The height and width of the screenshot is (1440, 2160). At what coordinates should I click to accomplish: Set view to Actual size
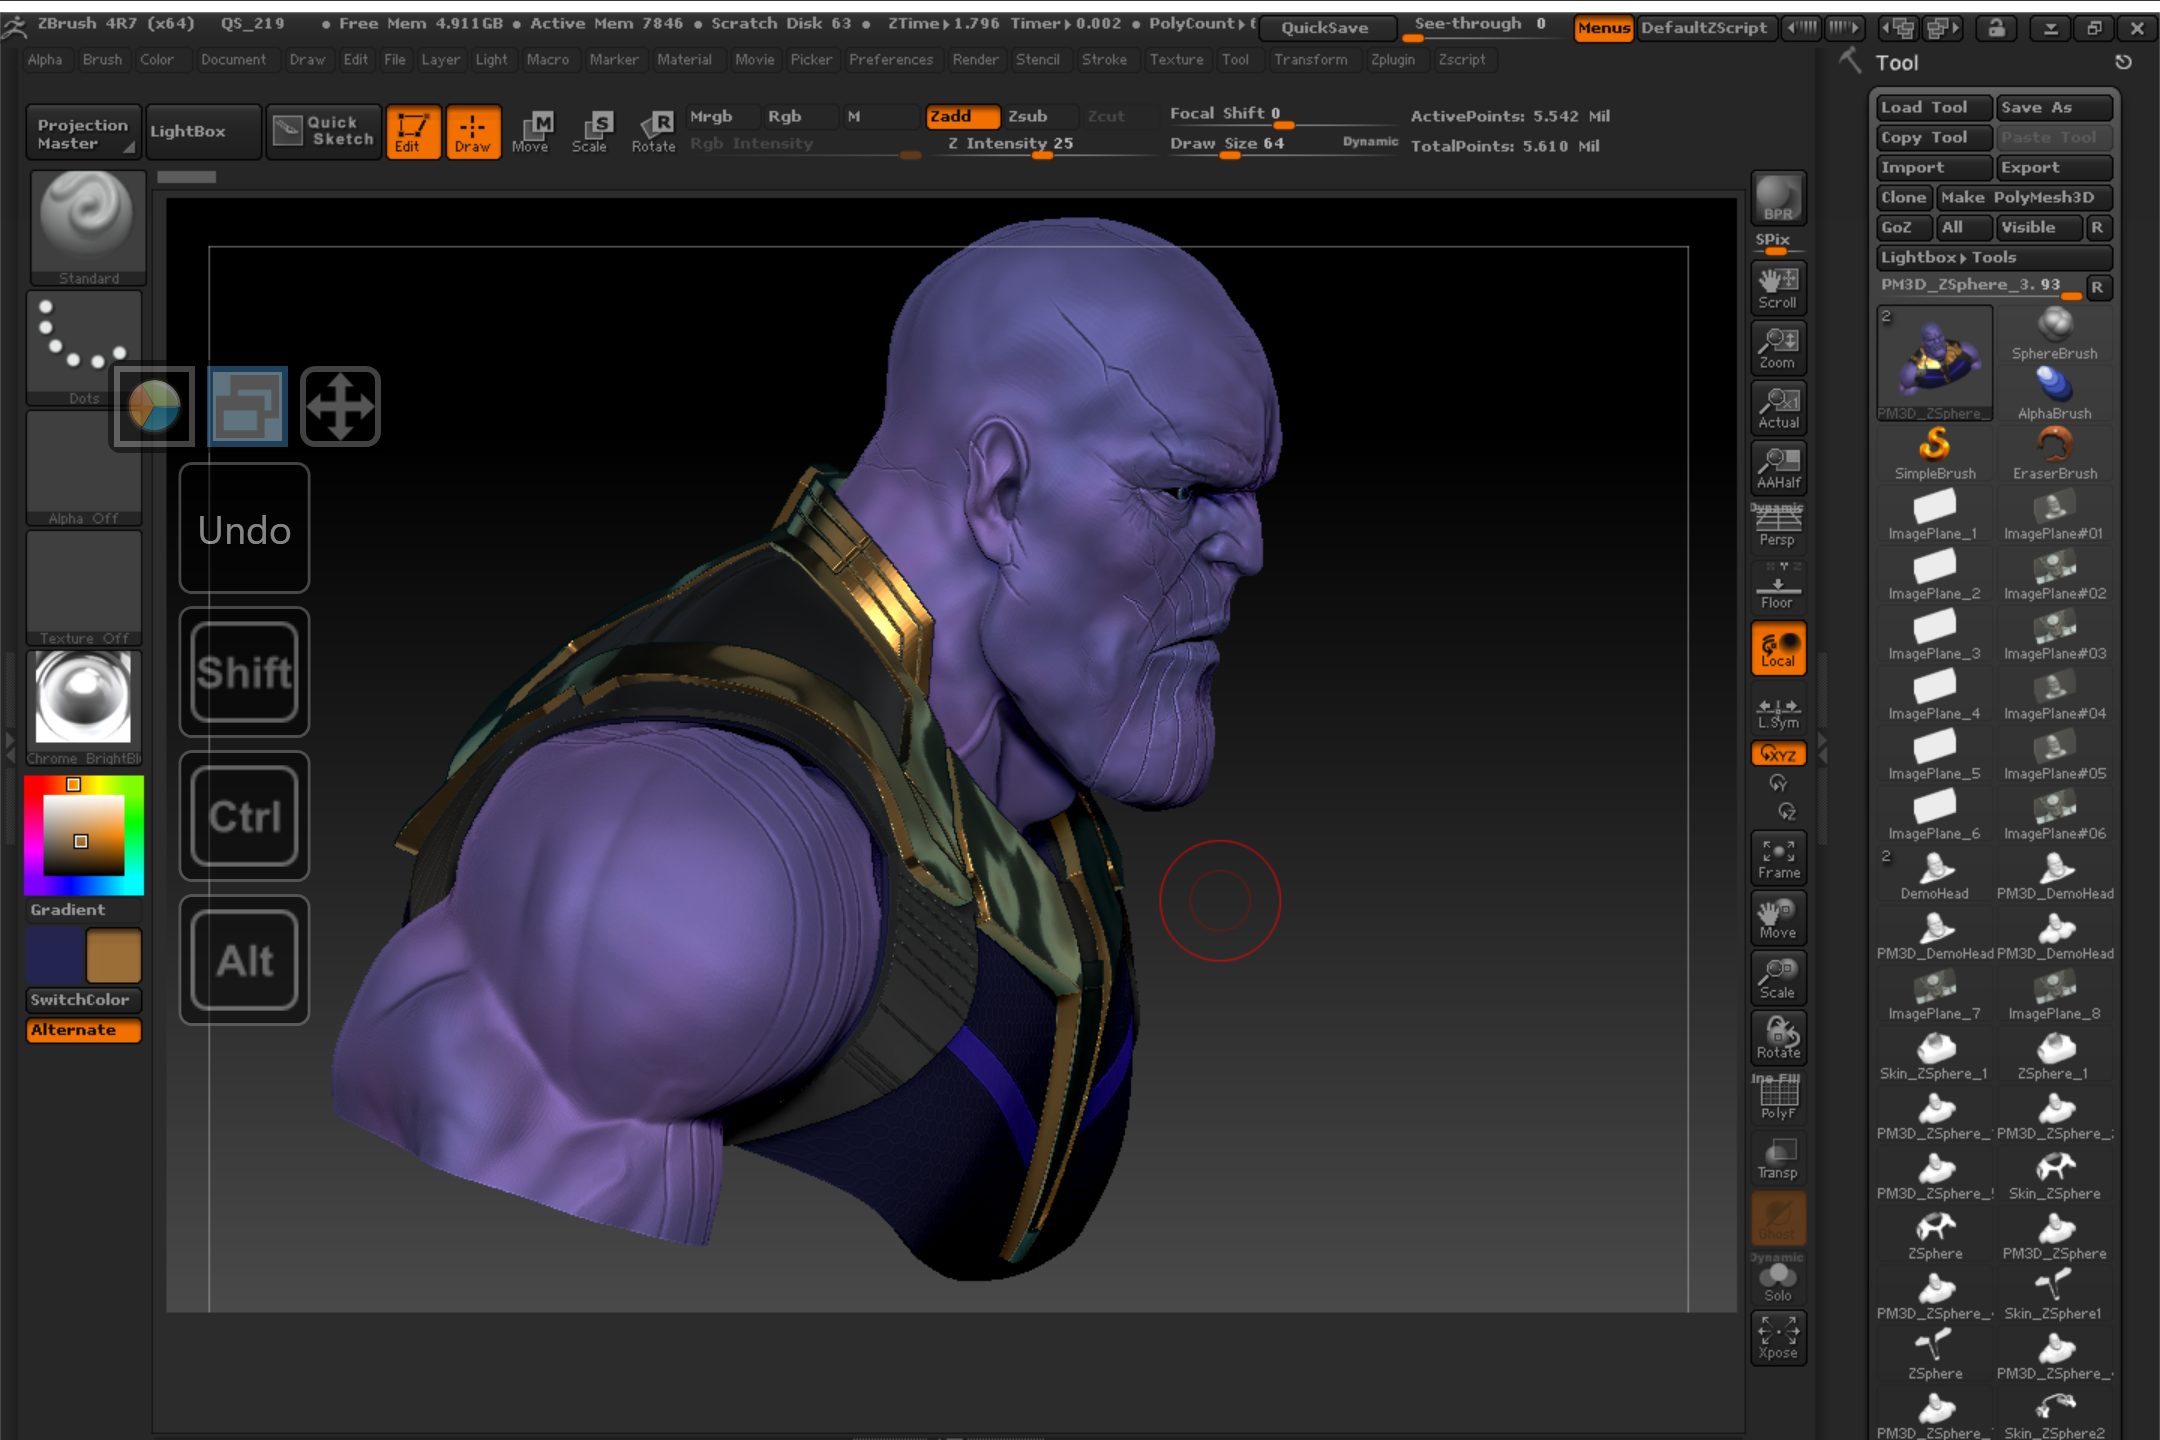coord(1778,408)
